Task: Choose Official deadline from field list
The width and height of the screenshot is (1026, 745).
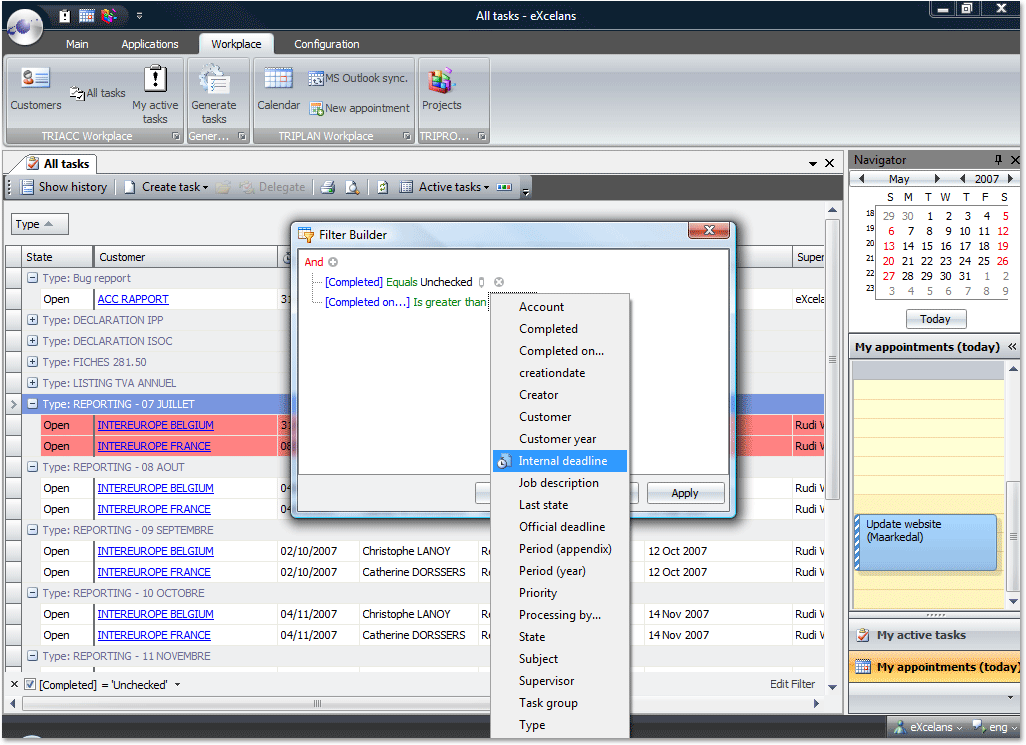Action: click(x=561, y=527)
